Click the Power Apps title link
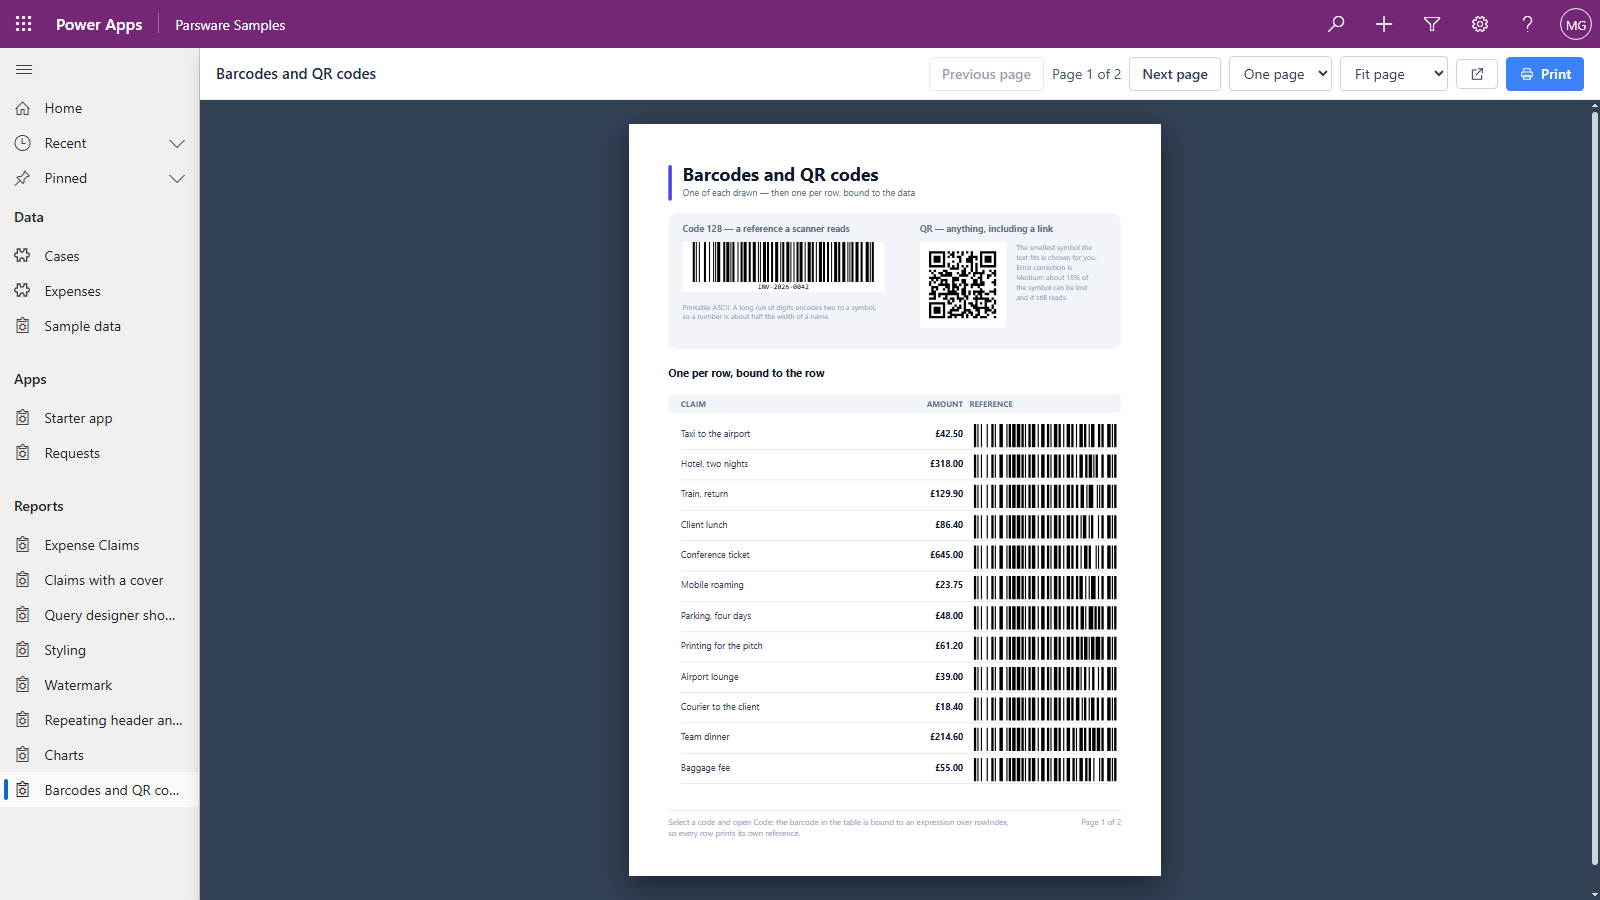The width and height of the screenshot is (1600, 900). click(99, 24)
